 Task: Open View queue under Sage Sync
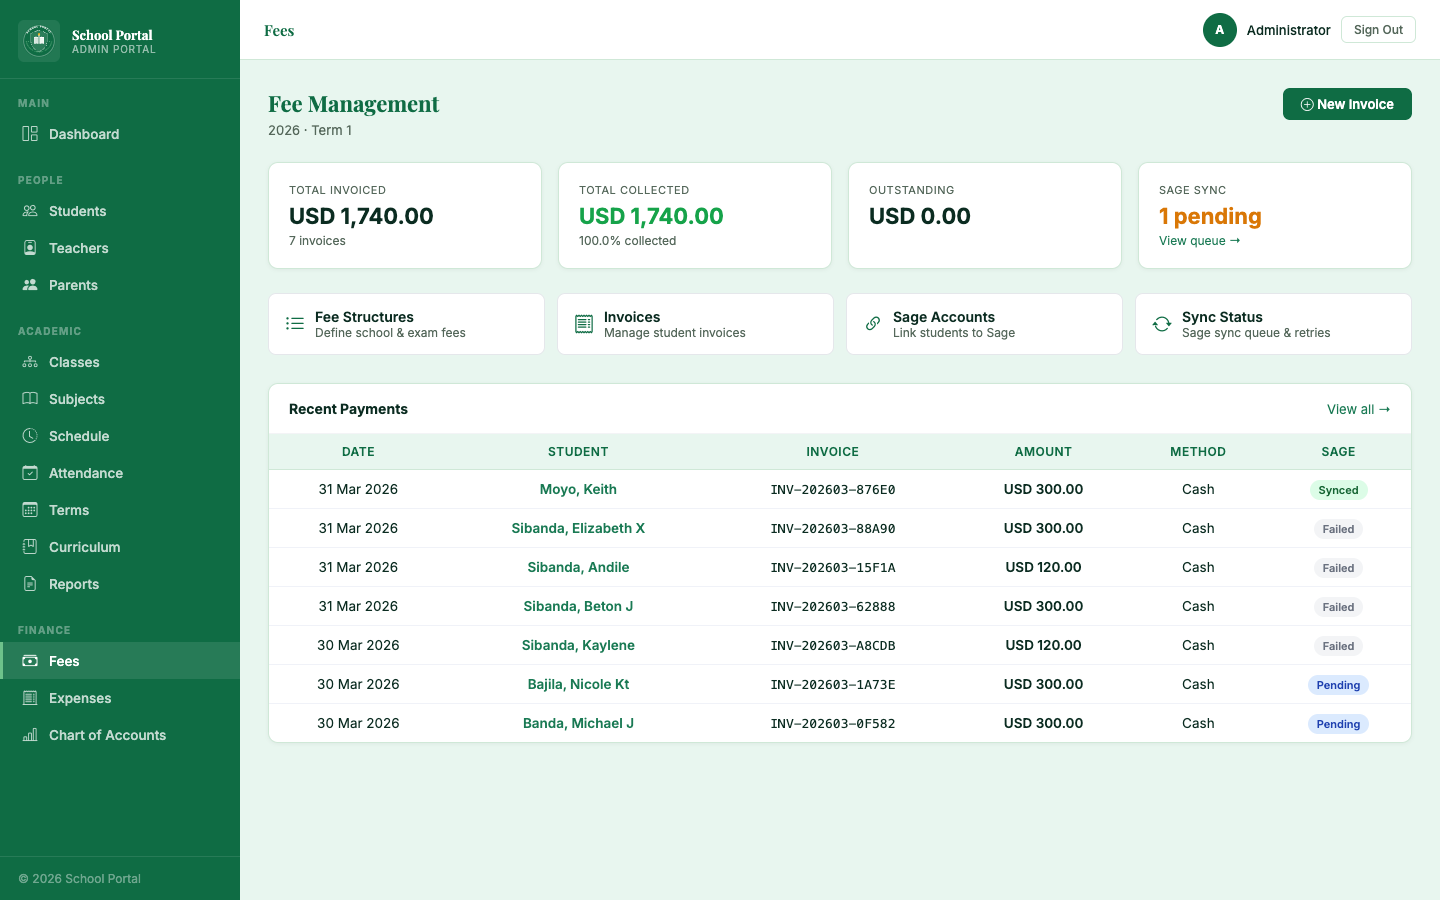pos(1199,240)
